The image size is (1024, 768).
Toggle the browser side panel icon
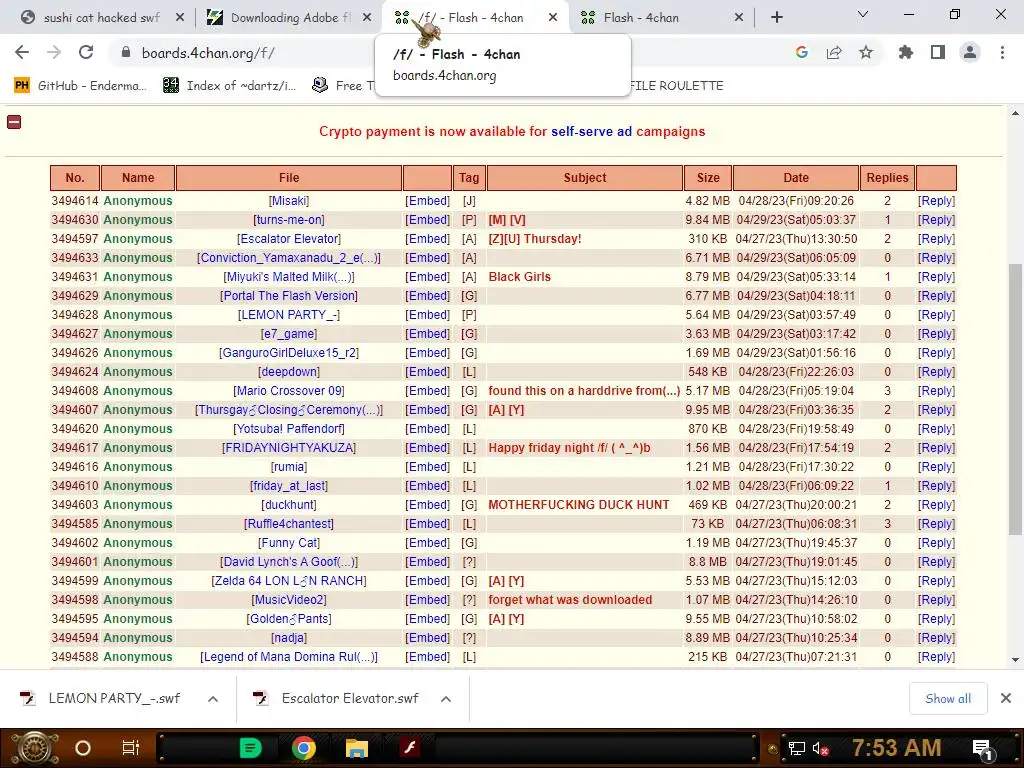coord(938,52)
